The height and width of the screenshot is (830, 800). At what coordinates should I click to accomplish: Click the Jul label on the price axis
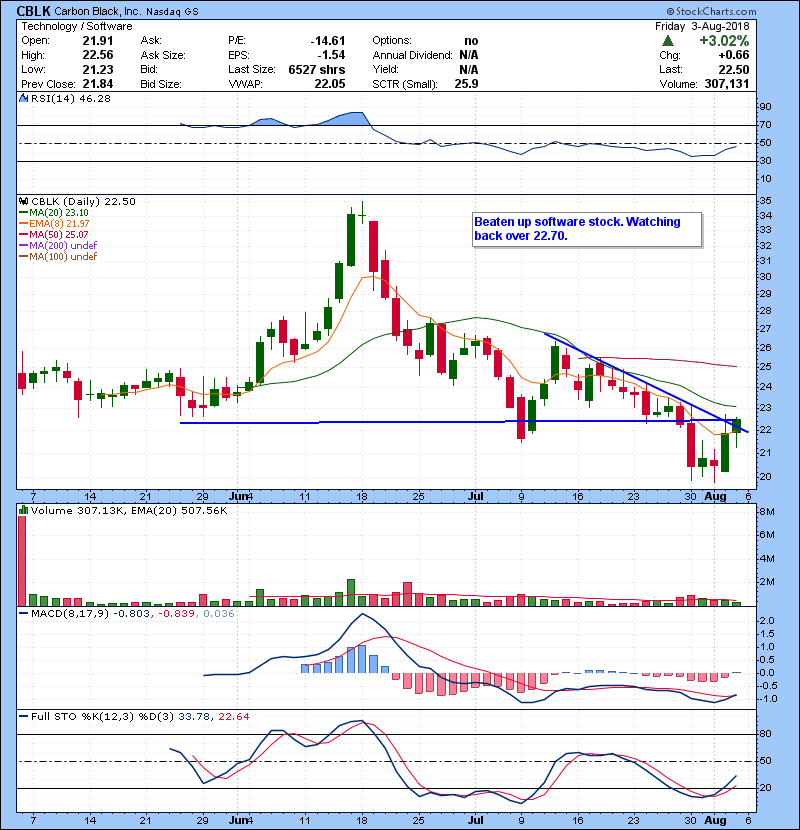coord(475,497)
